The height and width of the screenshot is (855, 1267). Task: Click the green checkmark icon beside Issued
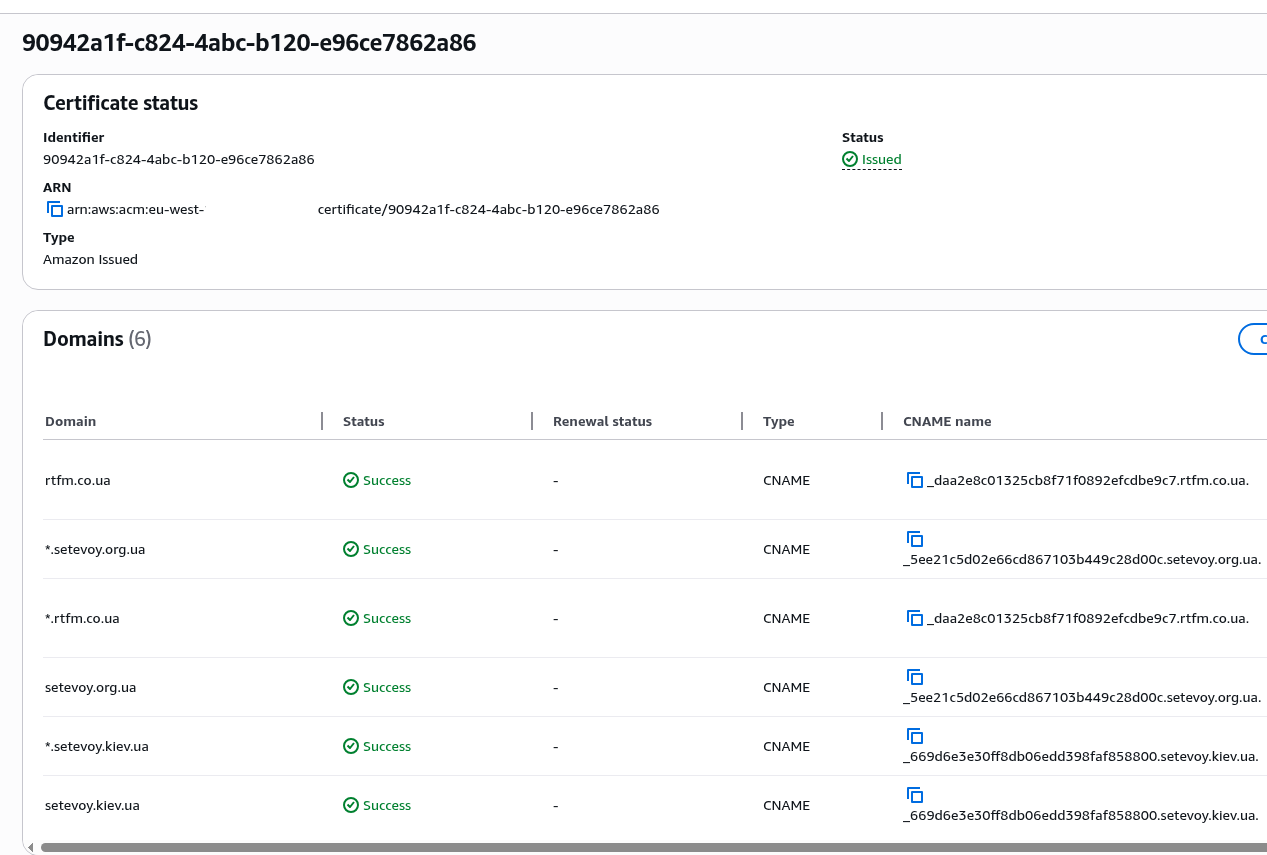click(x=850, y=159)
